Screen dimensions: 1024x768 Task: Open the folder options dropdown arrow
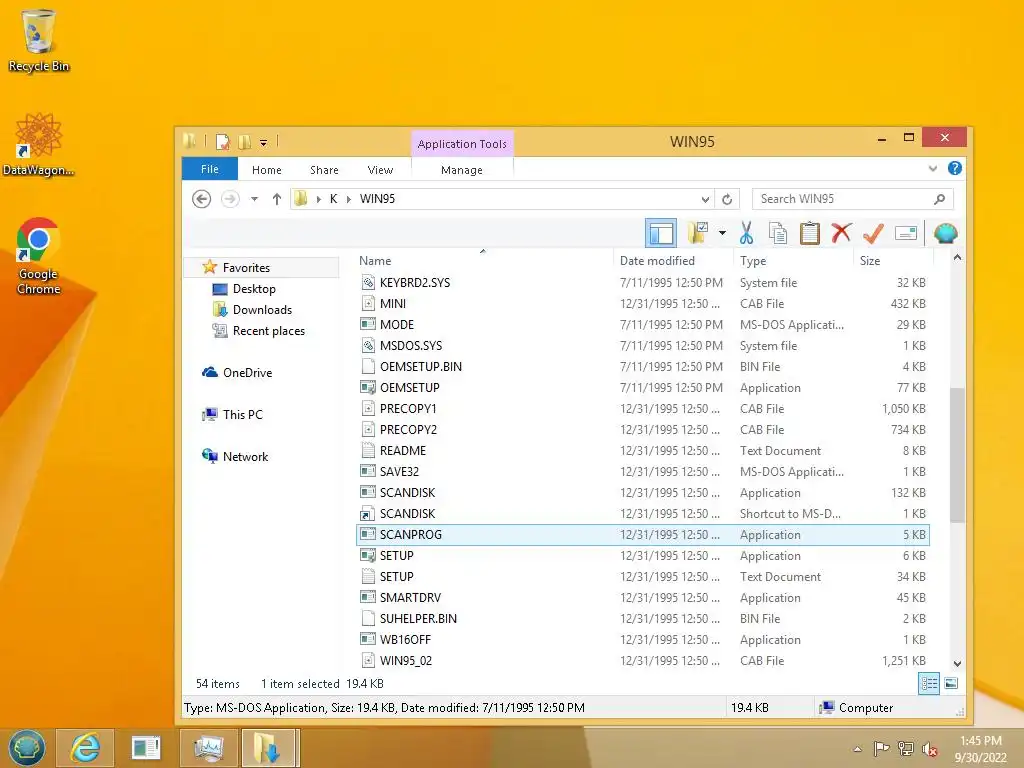click(722, 232)
